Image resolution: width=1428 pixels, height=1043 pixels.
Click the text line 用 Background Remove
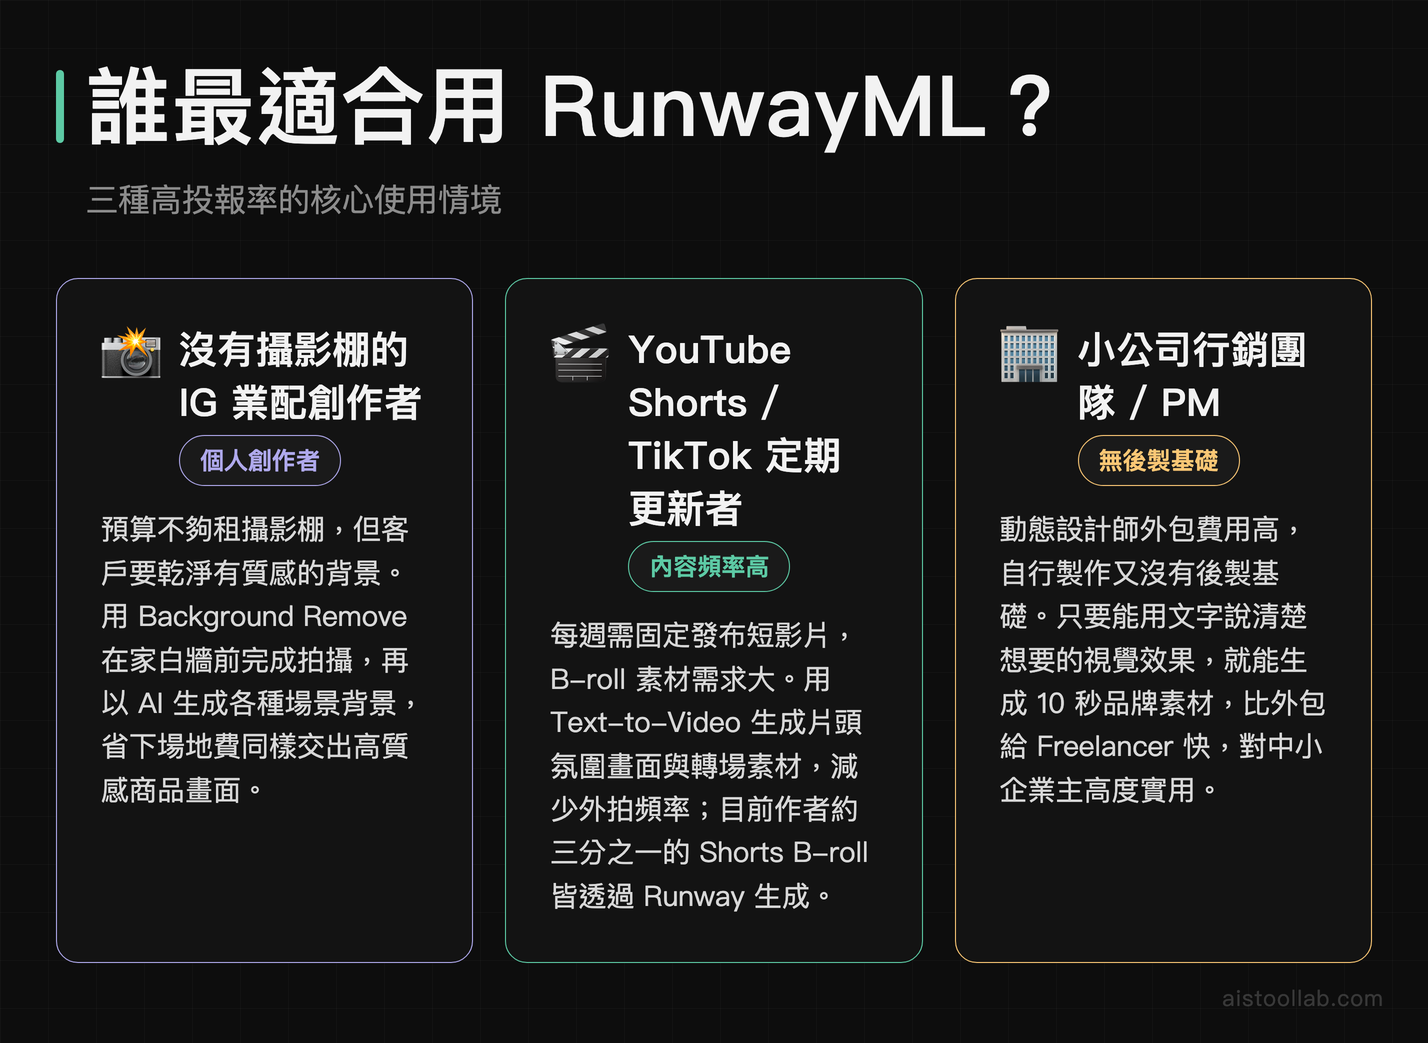254,616
